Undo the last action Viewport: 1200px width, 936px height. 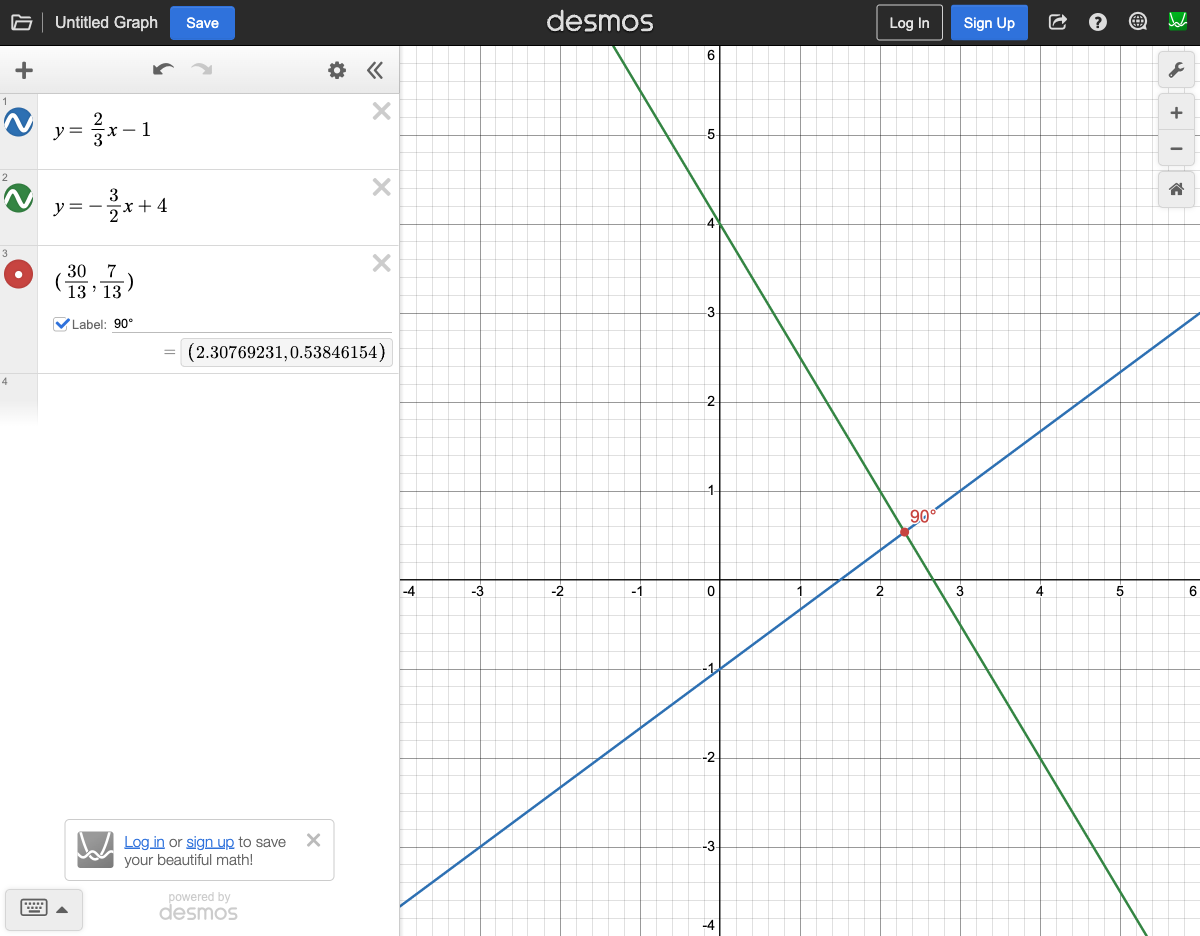pos(163,69)
